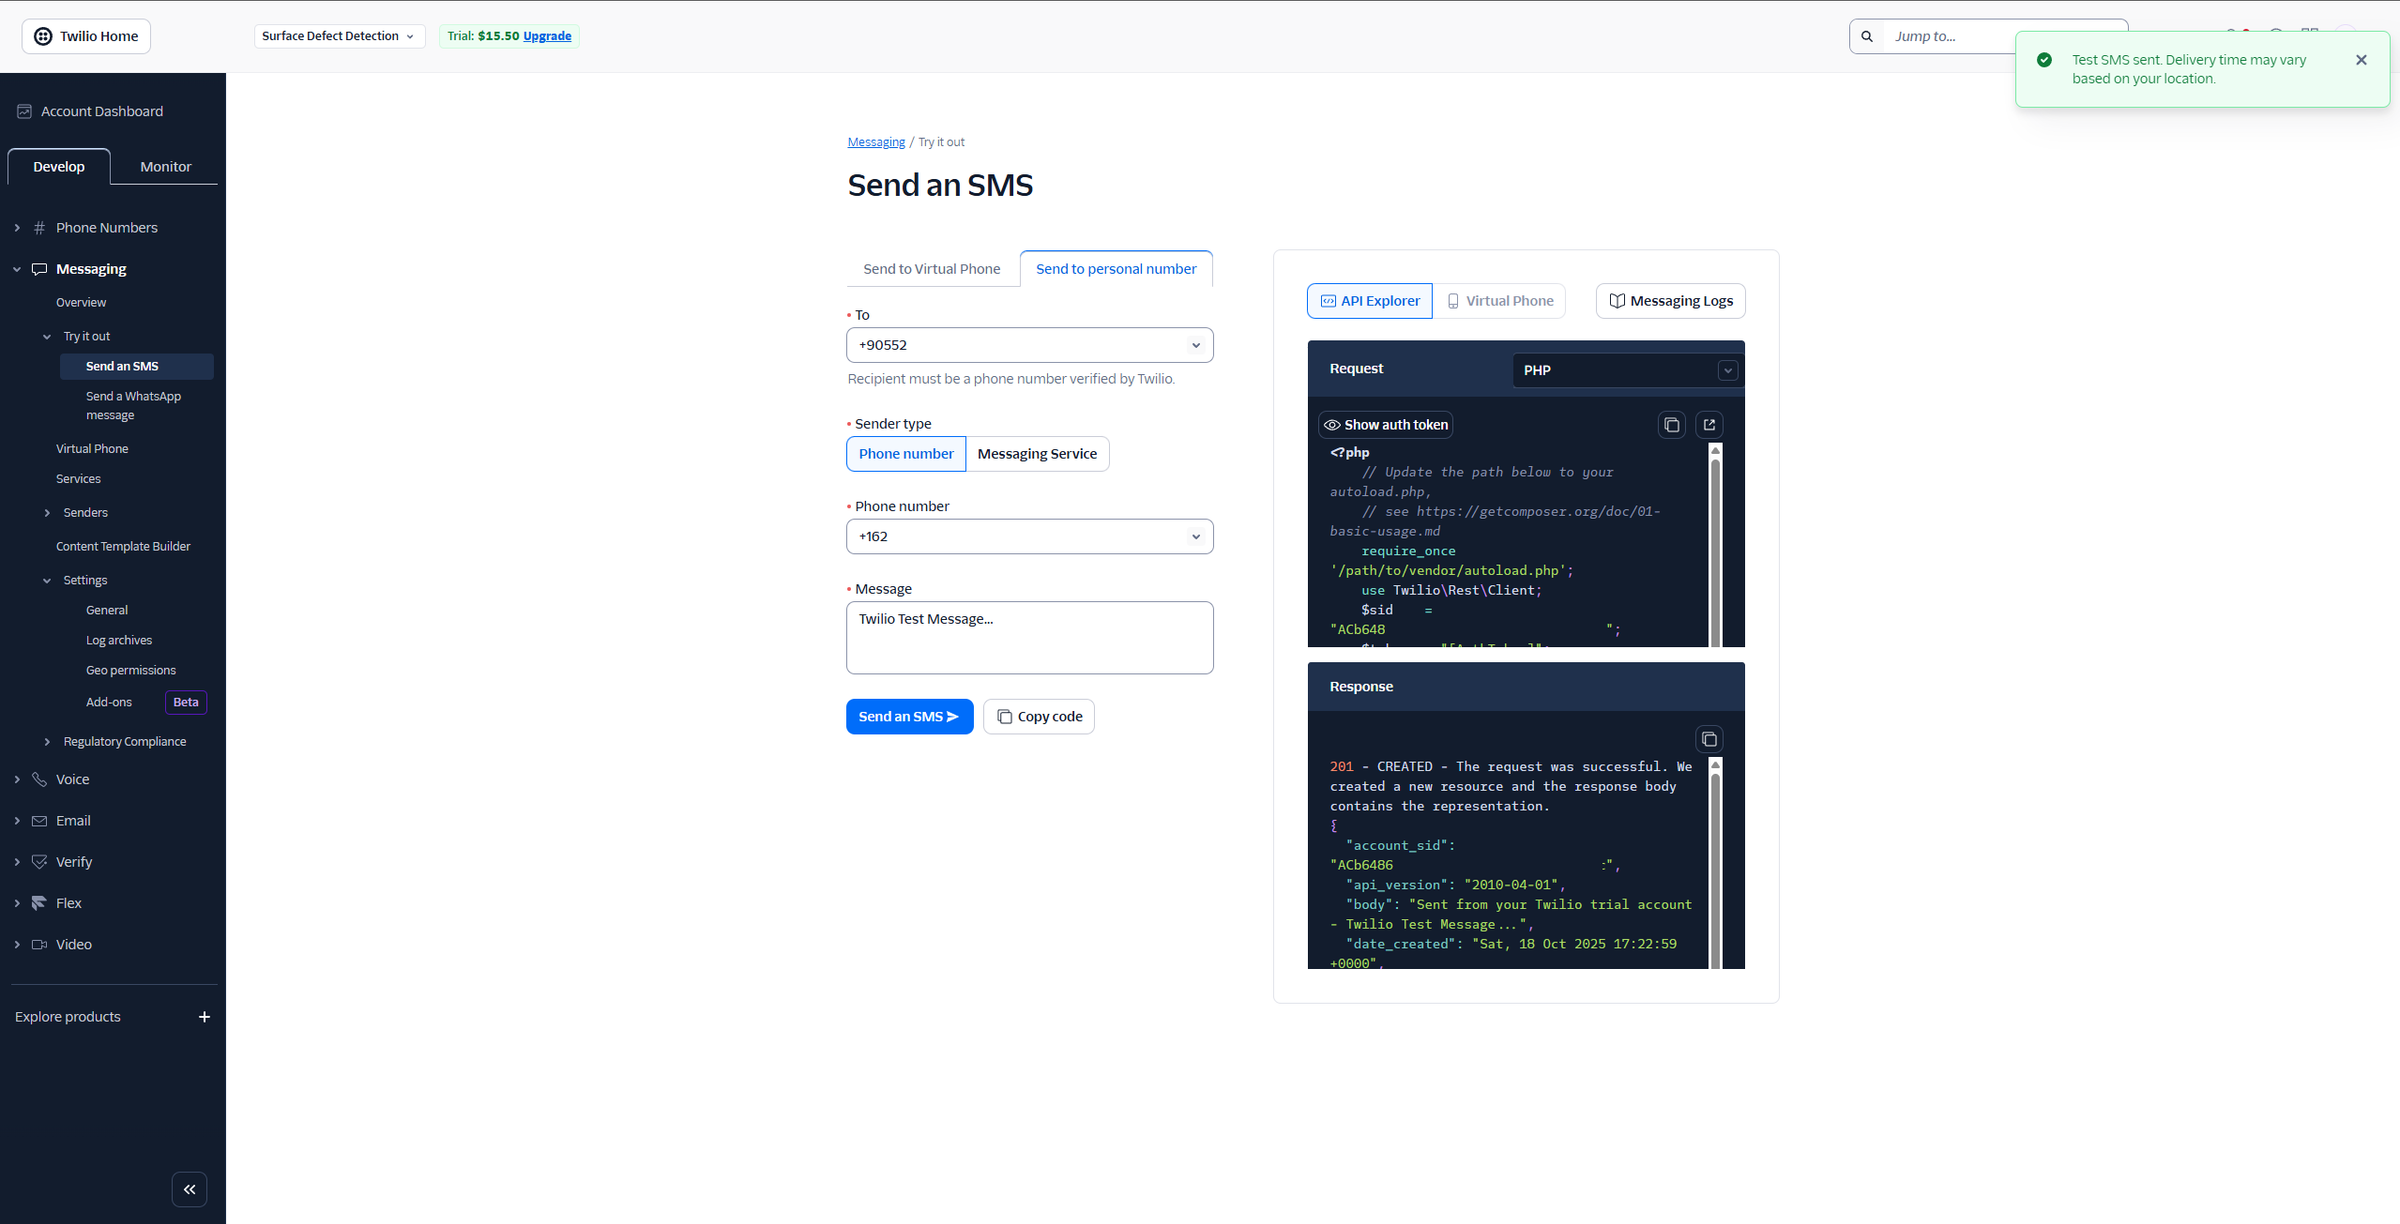Copy the response body

click(1709, 739)
